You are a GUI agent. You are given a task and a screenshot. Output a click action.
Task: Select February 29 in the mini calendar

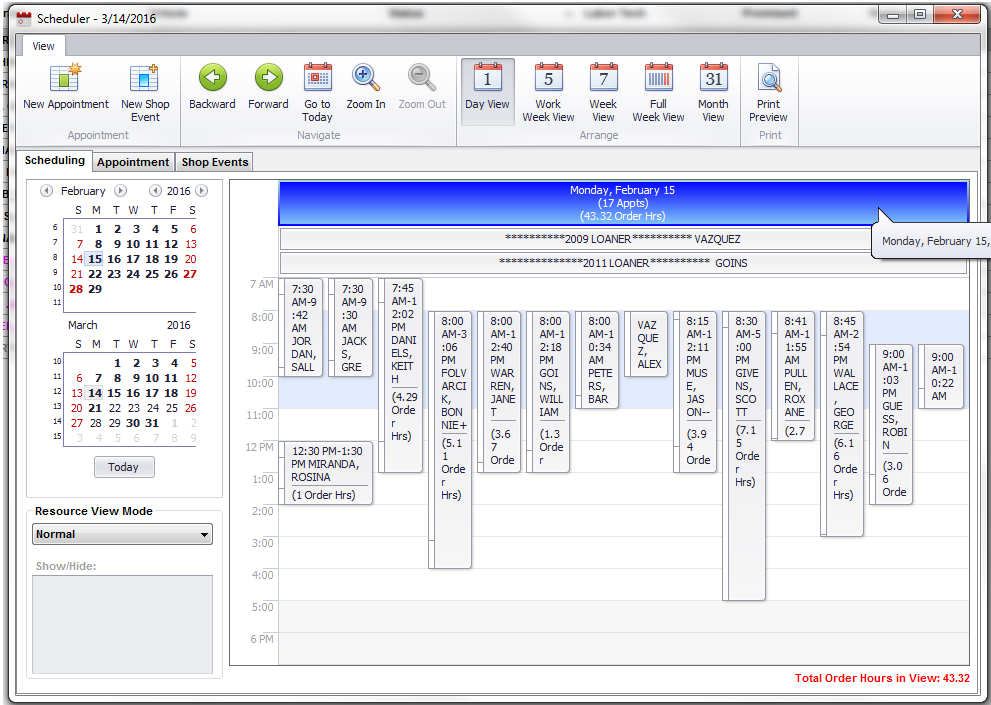[x=95, y=289]
